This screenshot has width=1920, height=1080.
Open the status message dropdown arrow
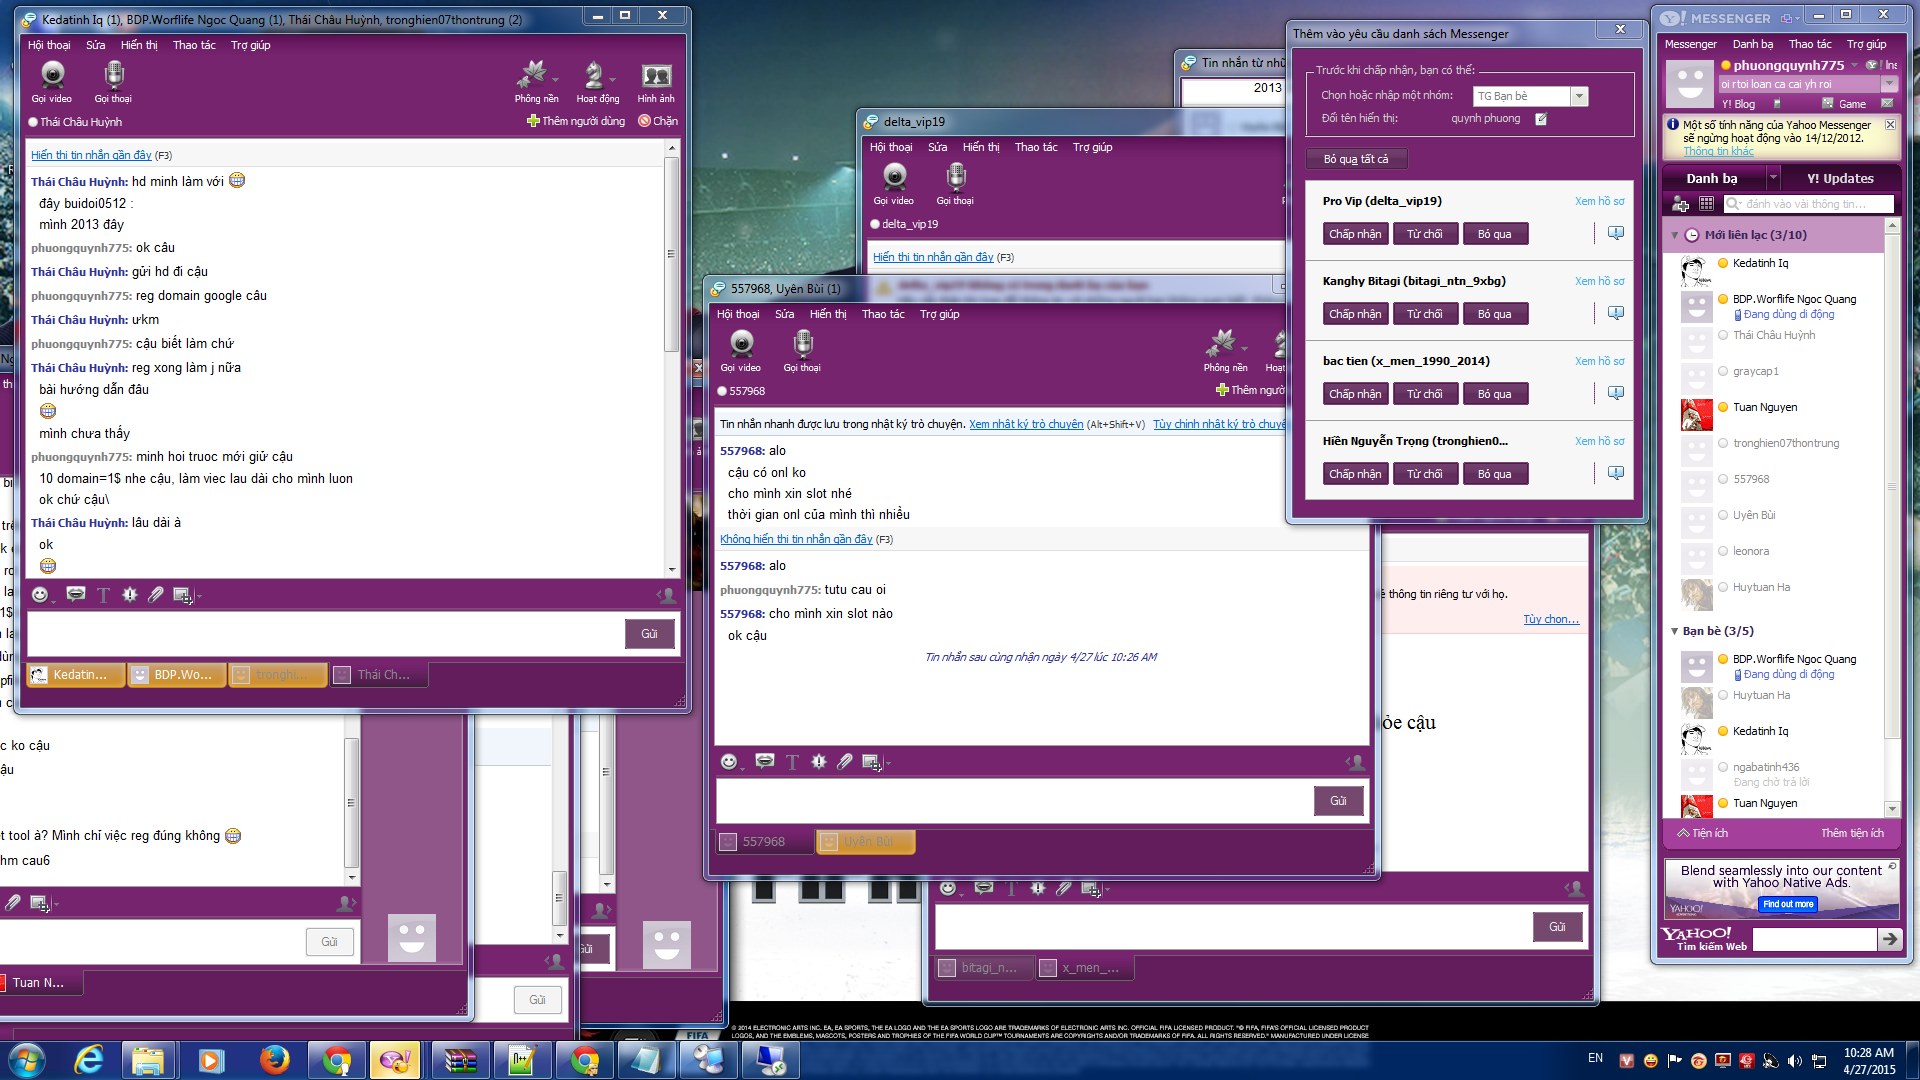pyautogui.click(x=1889, y=84)
